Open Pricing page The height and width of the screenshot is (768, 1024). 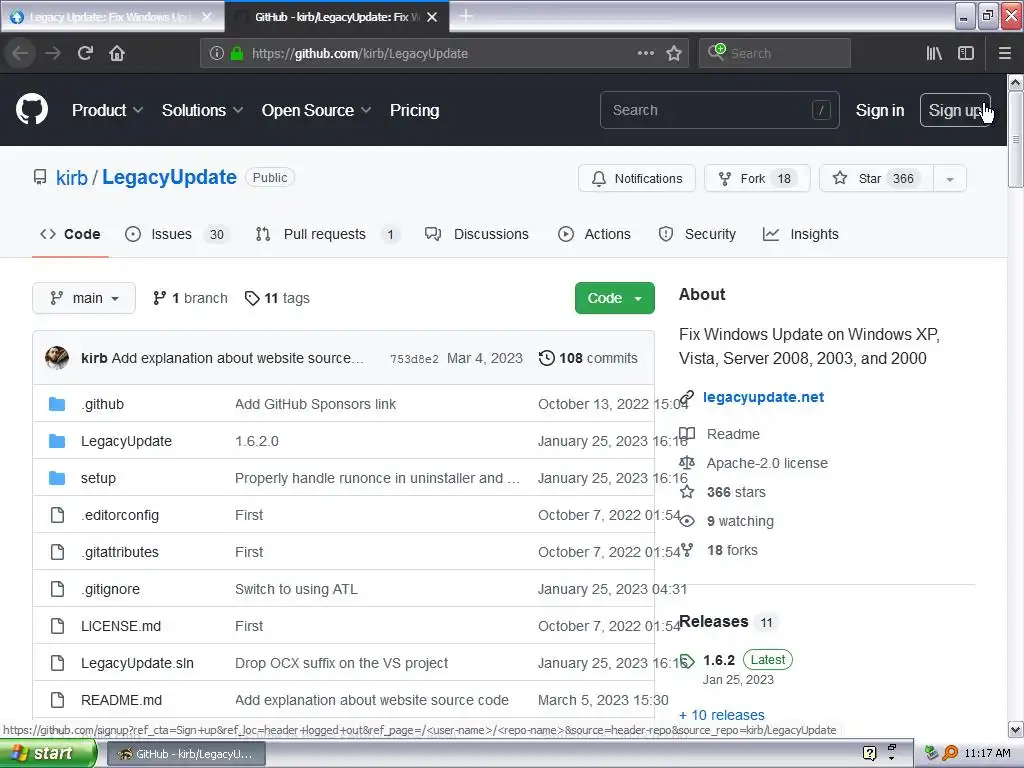click(414, 110)
